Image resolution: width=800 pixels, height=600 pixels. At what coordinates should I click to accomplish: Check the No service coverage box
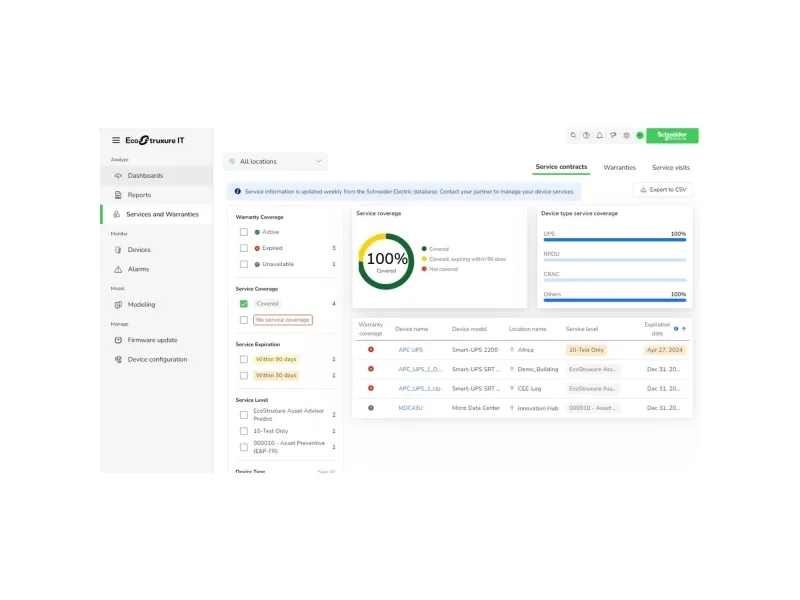(x=244, y=320)
